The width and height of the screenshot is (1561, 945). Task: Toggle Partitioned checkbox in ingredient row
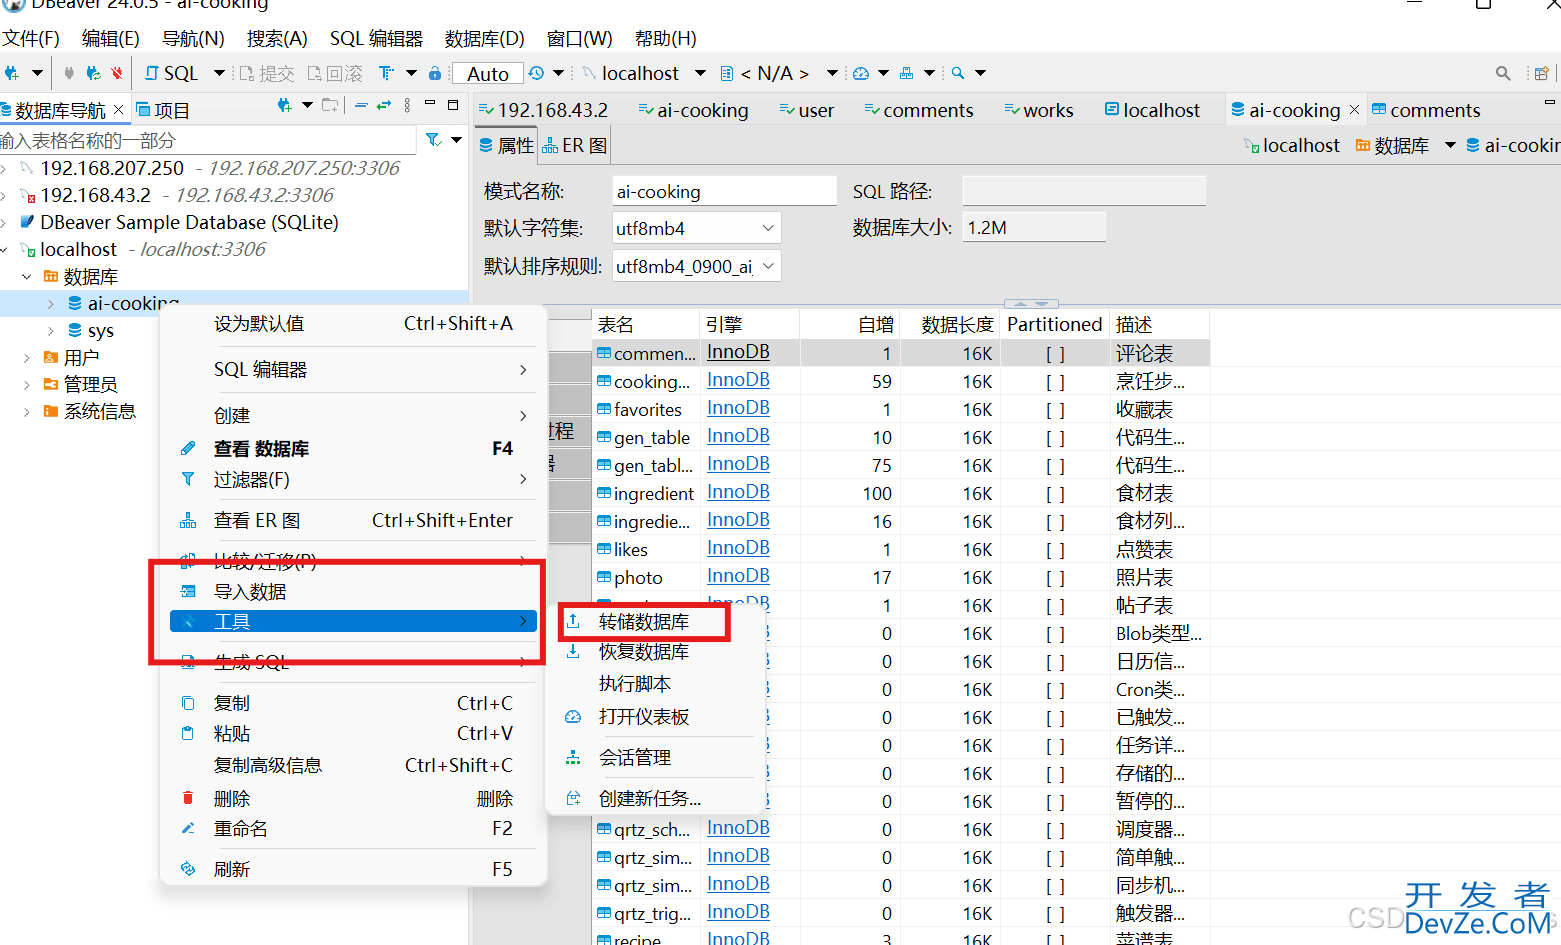[x=1055, y=494]
